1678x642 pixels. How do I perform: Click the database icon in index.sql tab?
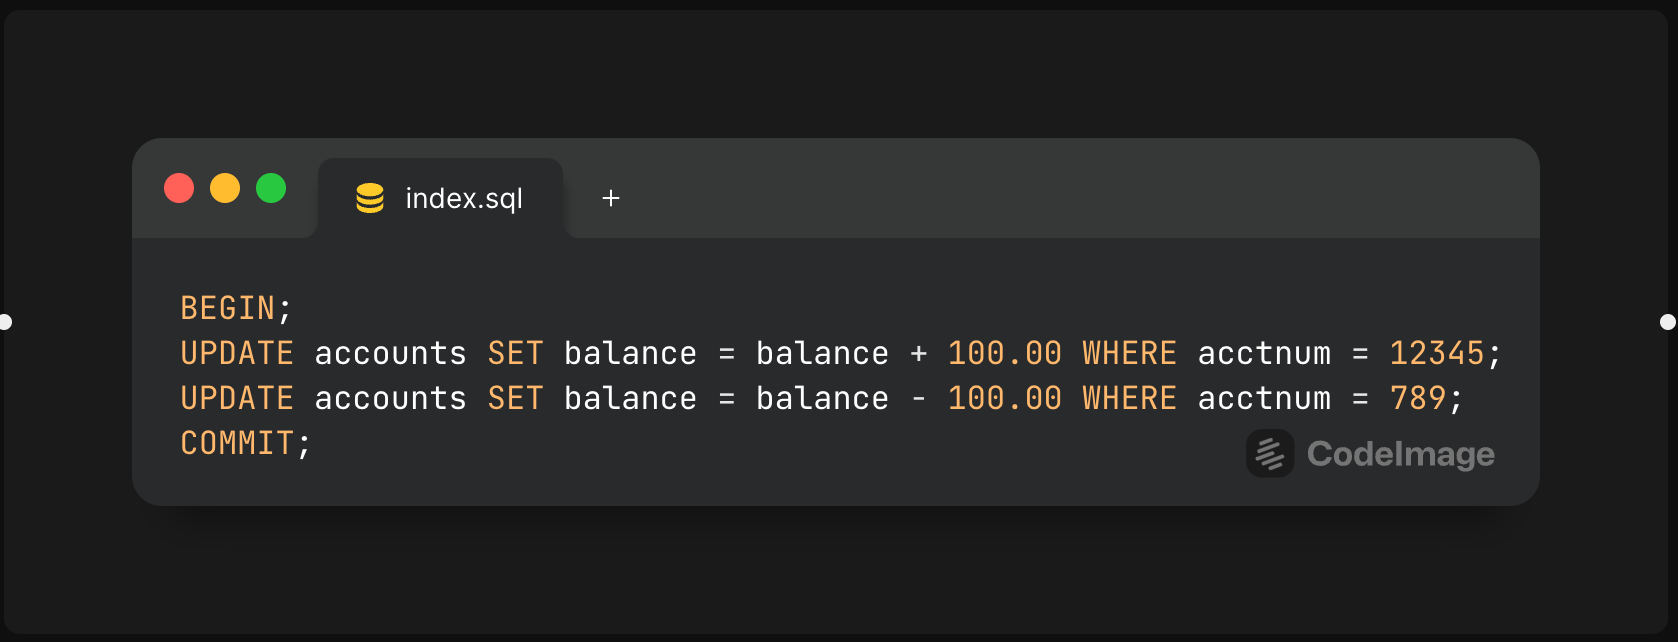(370, 198)
